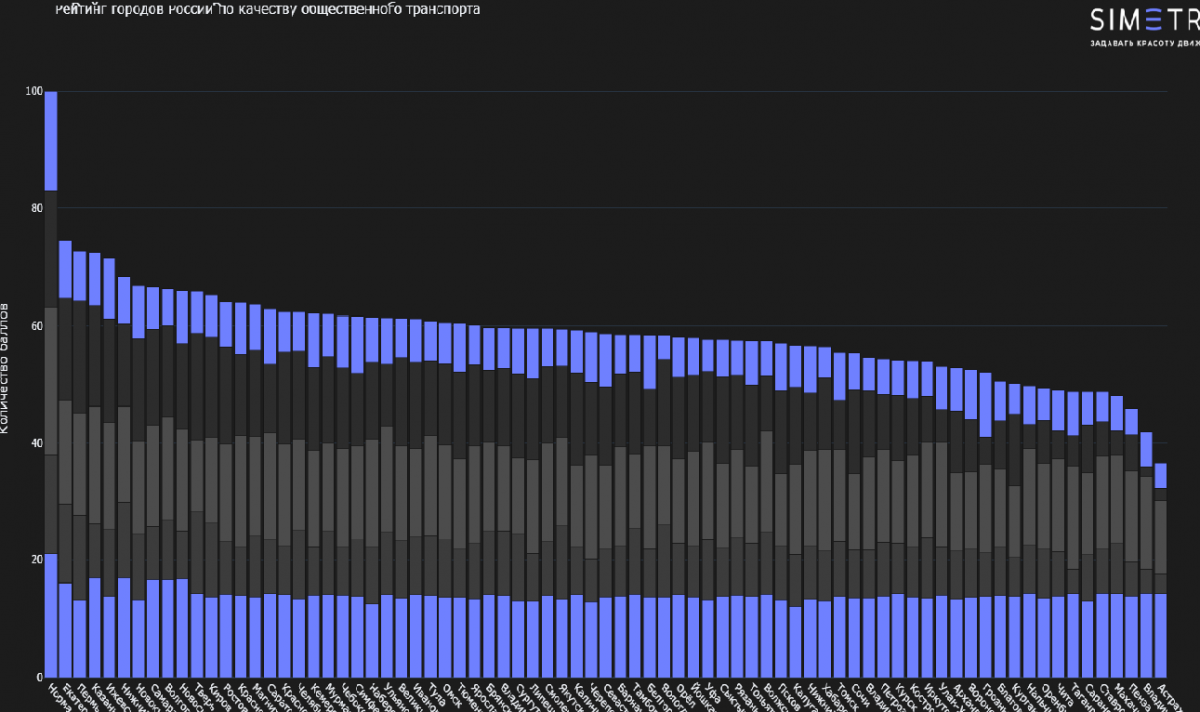This screenshot has width=1200, height=712.
Task: Click the y-axis tick label '100'
Action: pyautogui.click(x=34, y=92)
